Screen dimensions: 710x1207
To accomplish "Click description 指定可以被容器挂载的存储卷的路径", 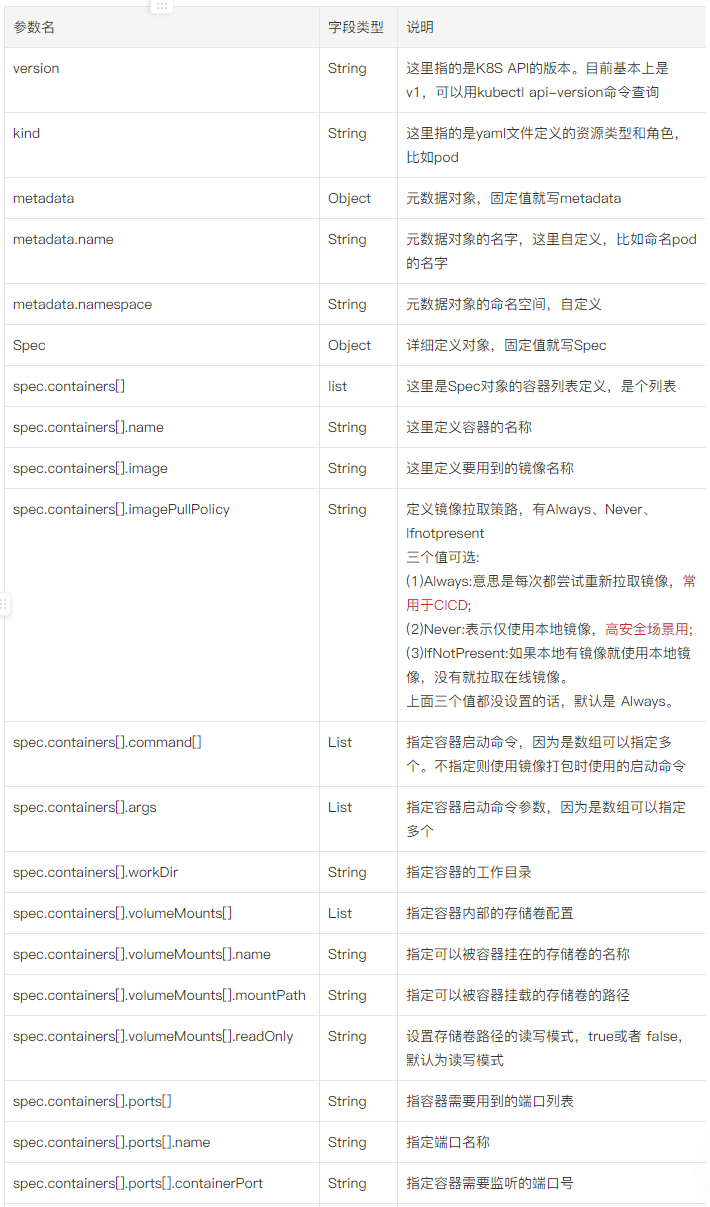I will pos(518,995).
